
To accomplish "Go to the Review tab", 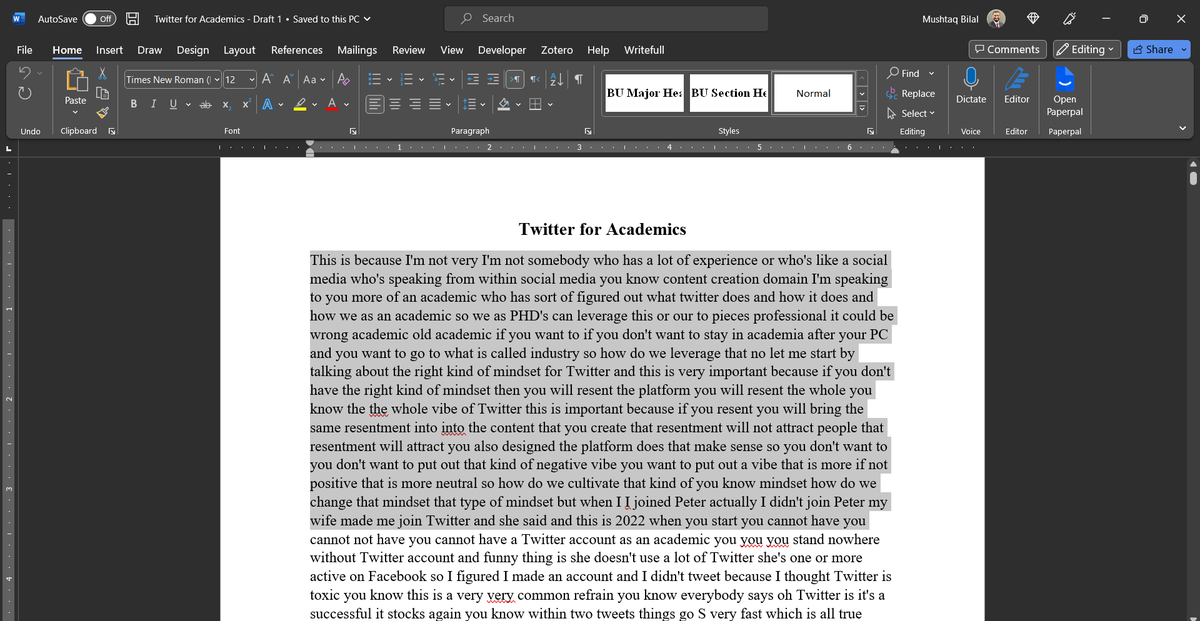I will [408, 49].
